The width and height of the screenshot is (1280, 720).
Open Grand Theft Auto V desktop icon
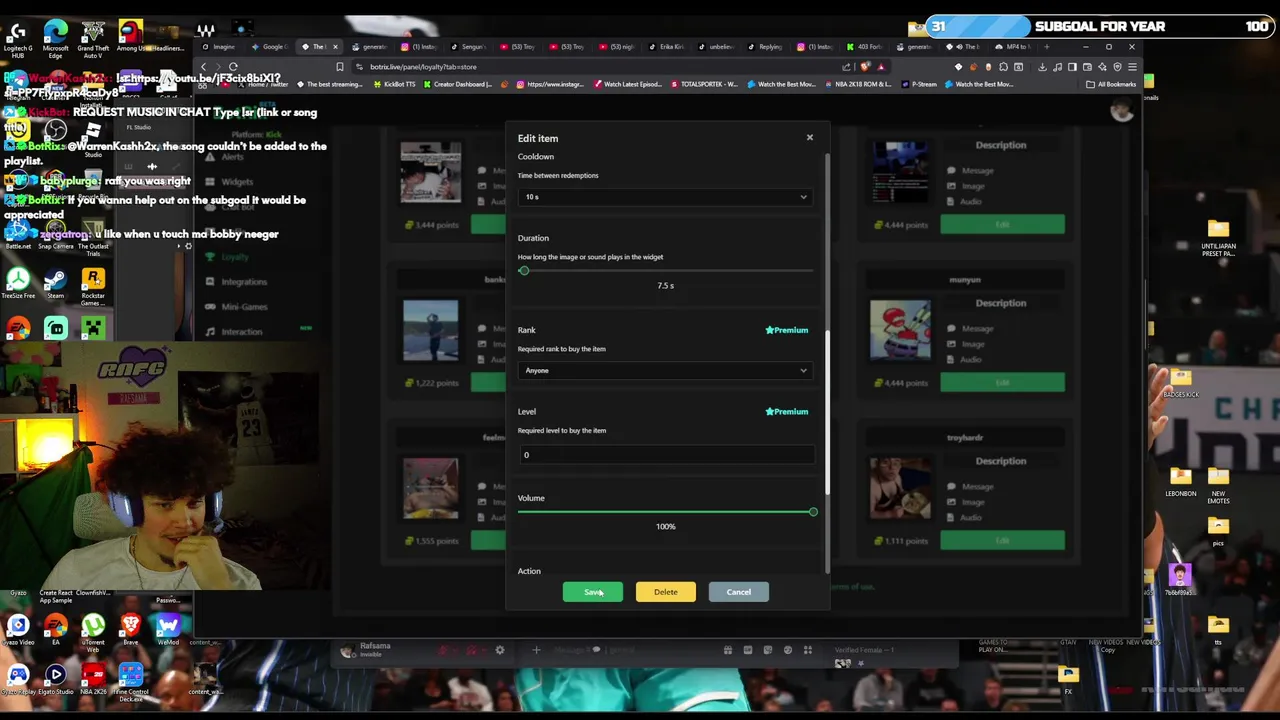(x=93, y=37)
